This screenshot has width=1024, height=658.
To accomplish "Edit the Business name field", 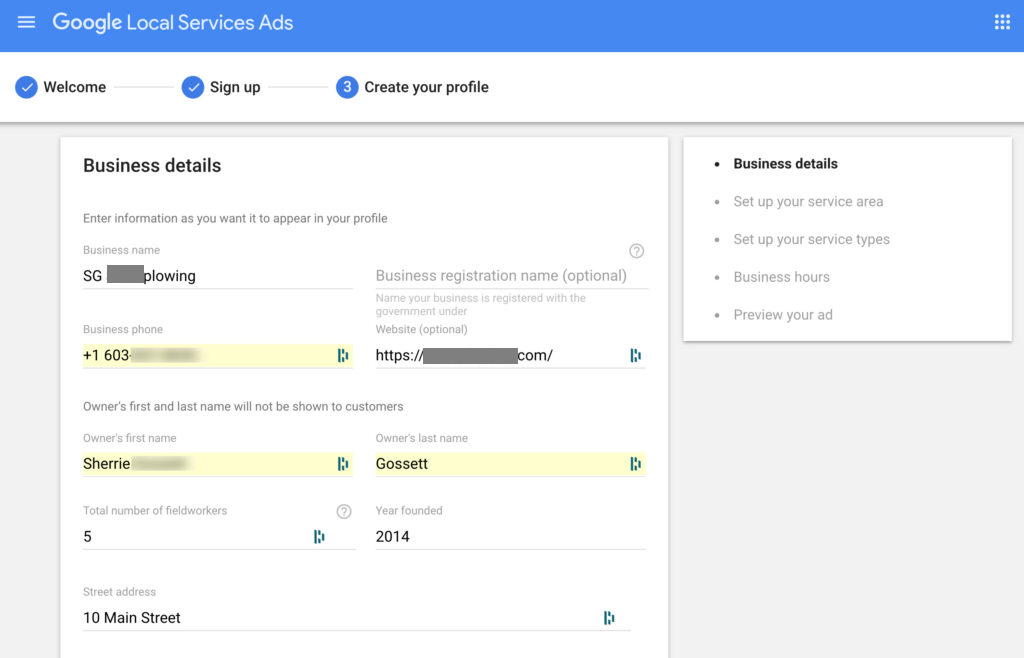I will [x=217, y=275].
